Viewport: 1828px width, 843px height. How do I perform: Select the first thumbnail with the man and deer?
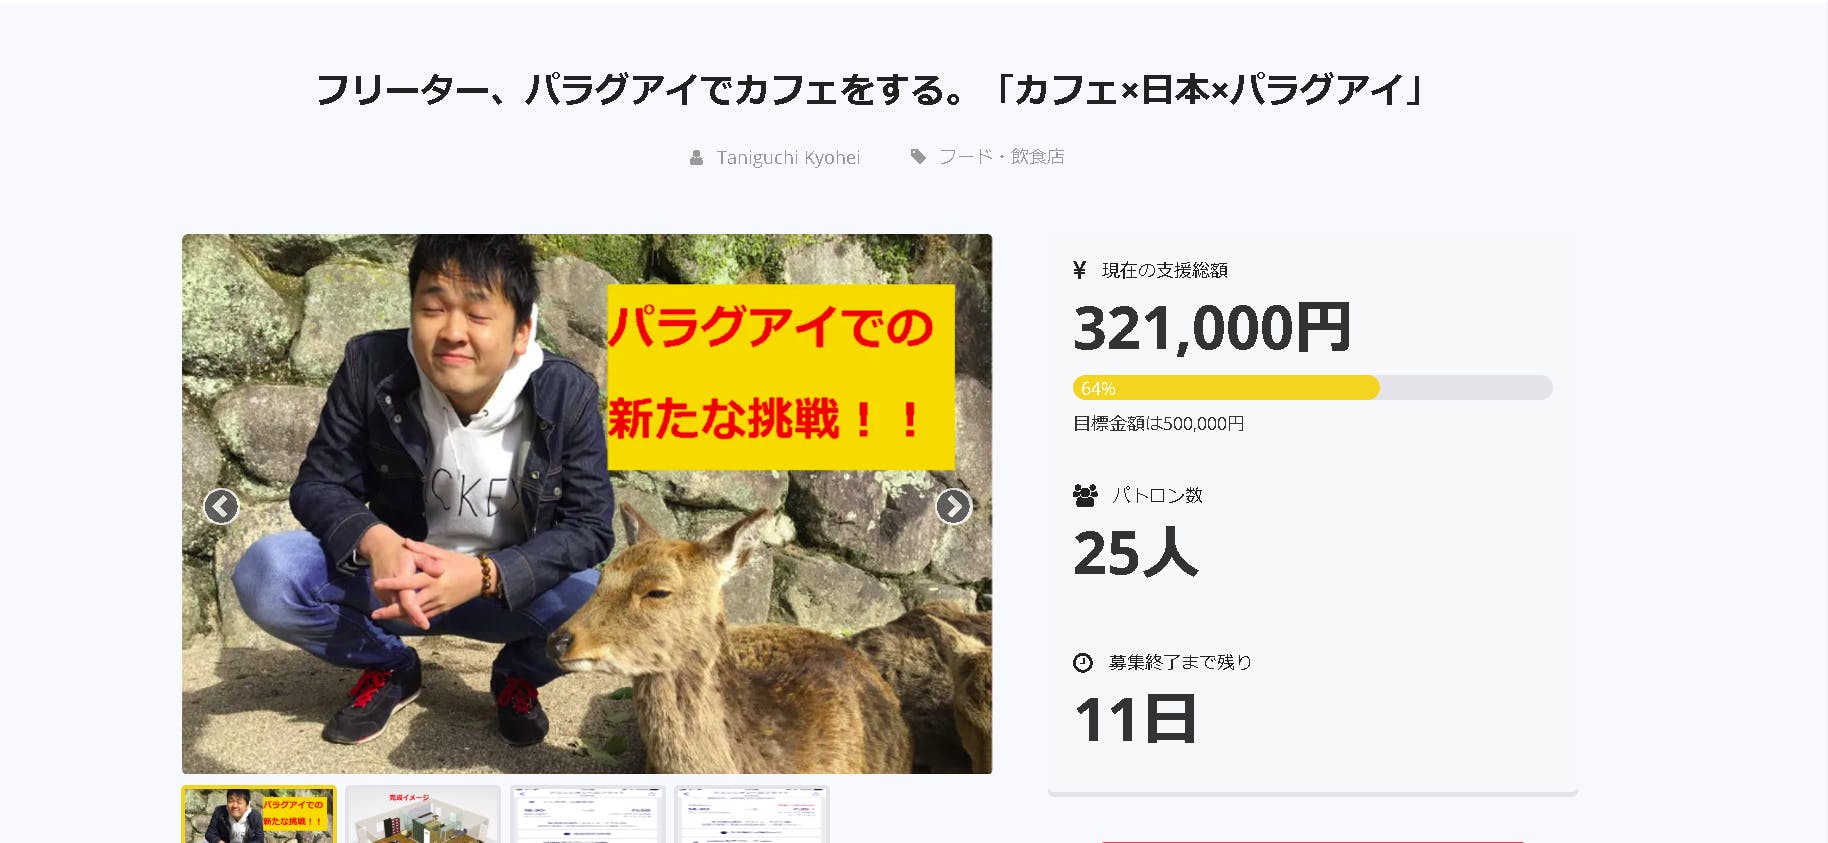[x=259, y=814]
